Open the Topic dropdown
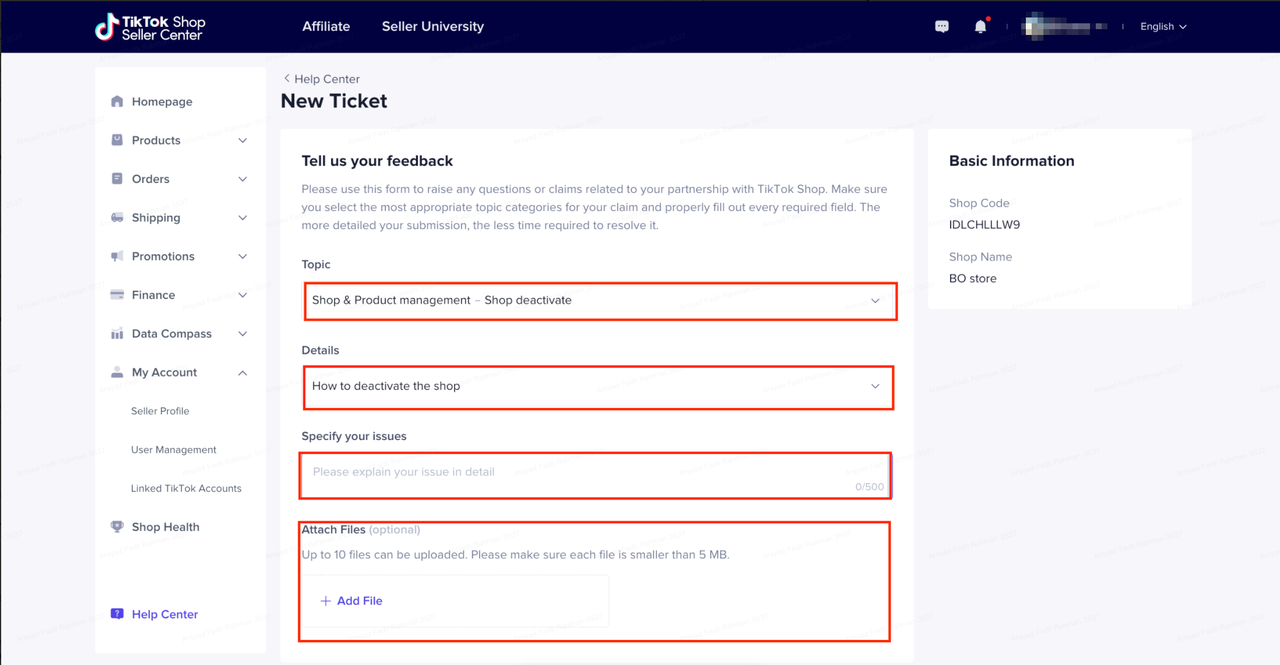Viewport: 1280px width, 665px height. [x=598, y=301]
